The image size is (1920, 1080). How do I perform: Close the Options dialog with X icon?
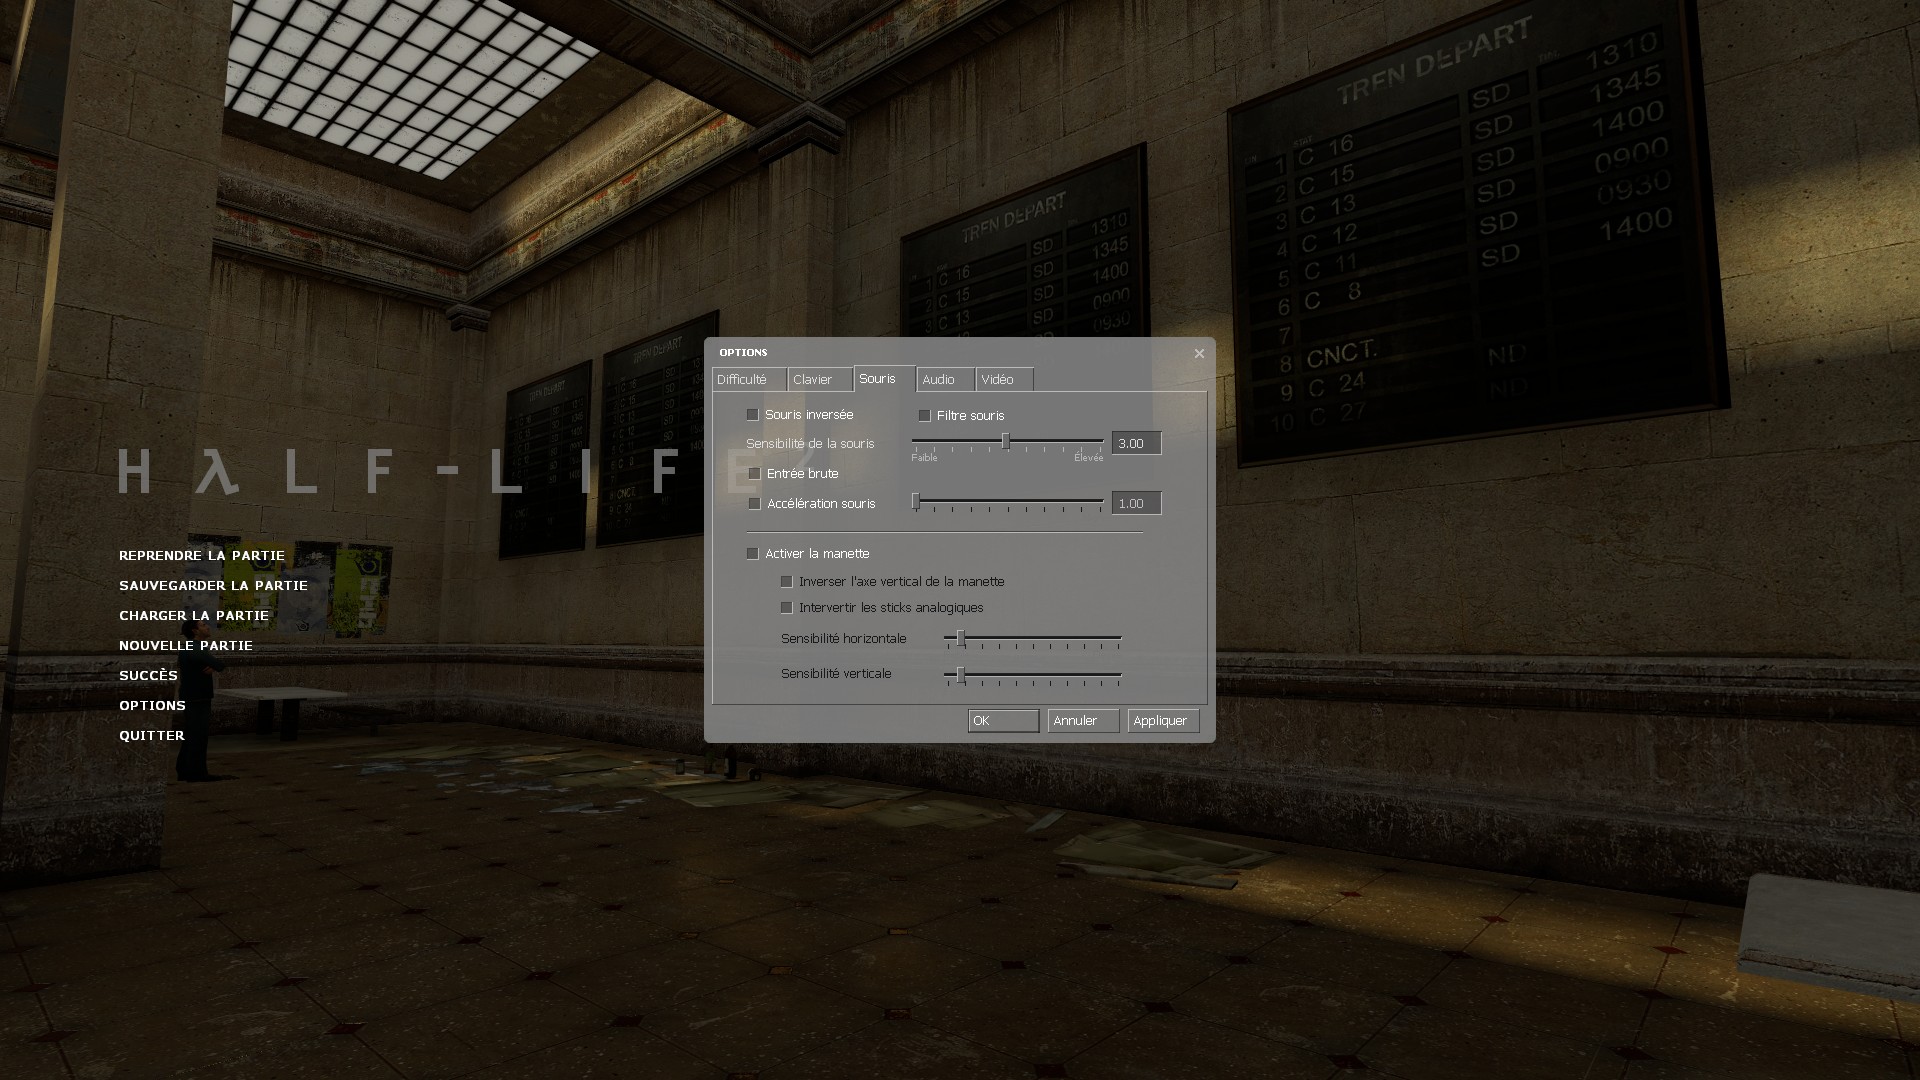(x=1199, y=353)
